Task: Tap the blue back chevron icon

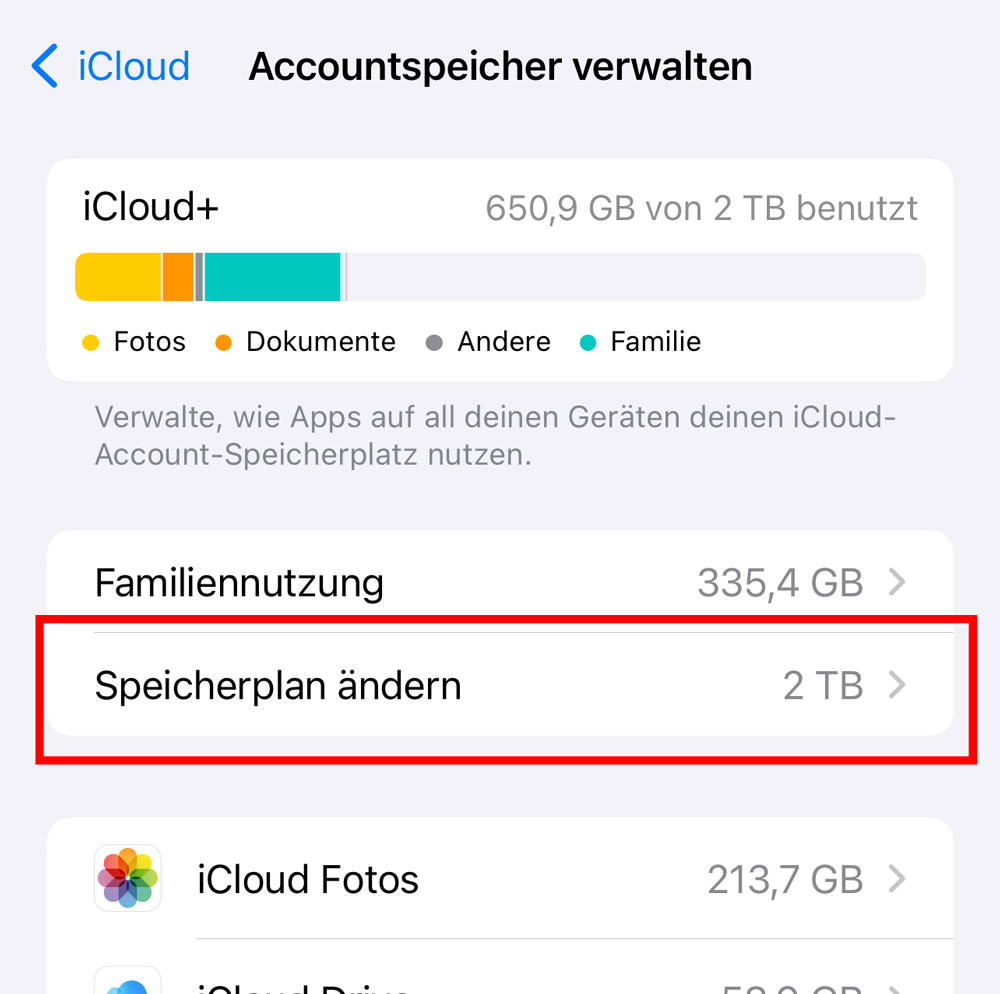Action: tap(45, 66)
